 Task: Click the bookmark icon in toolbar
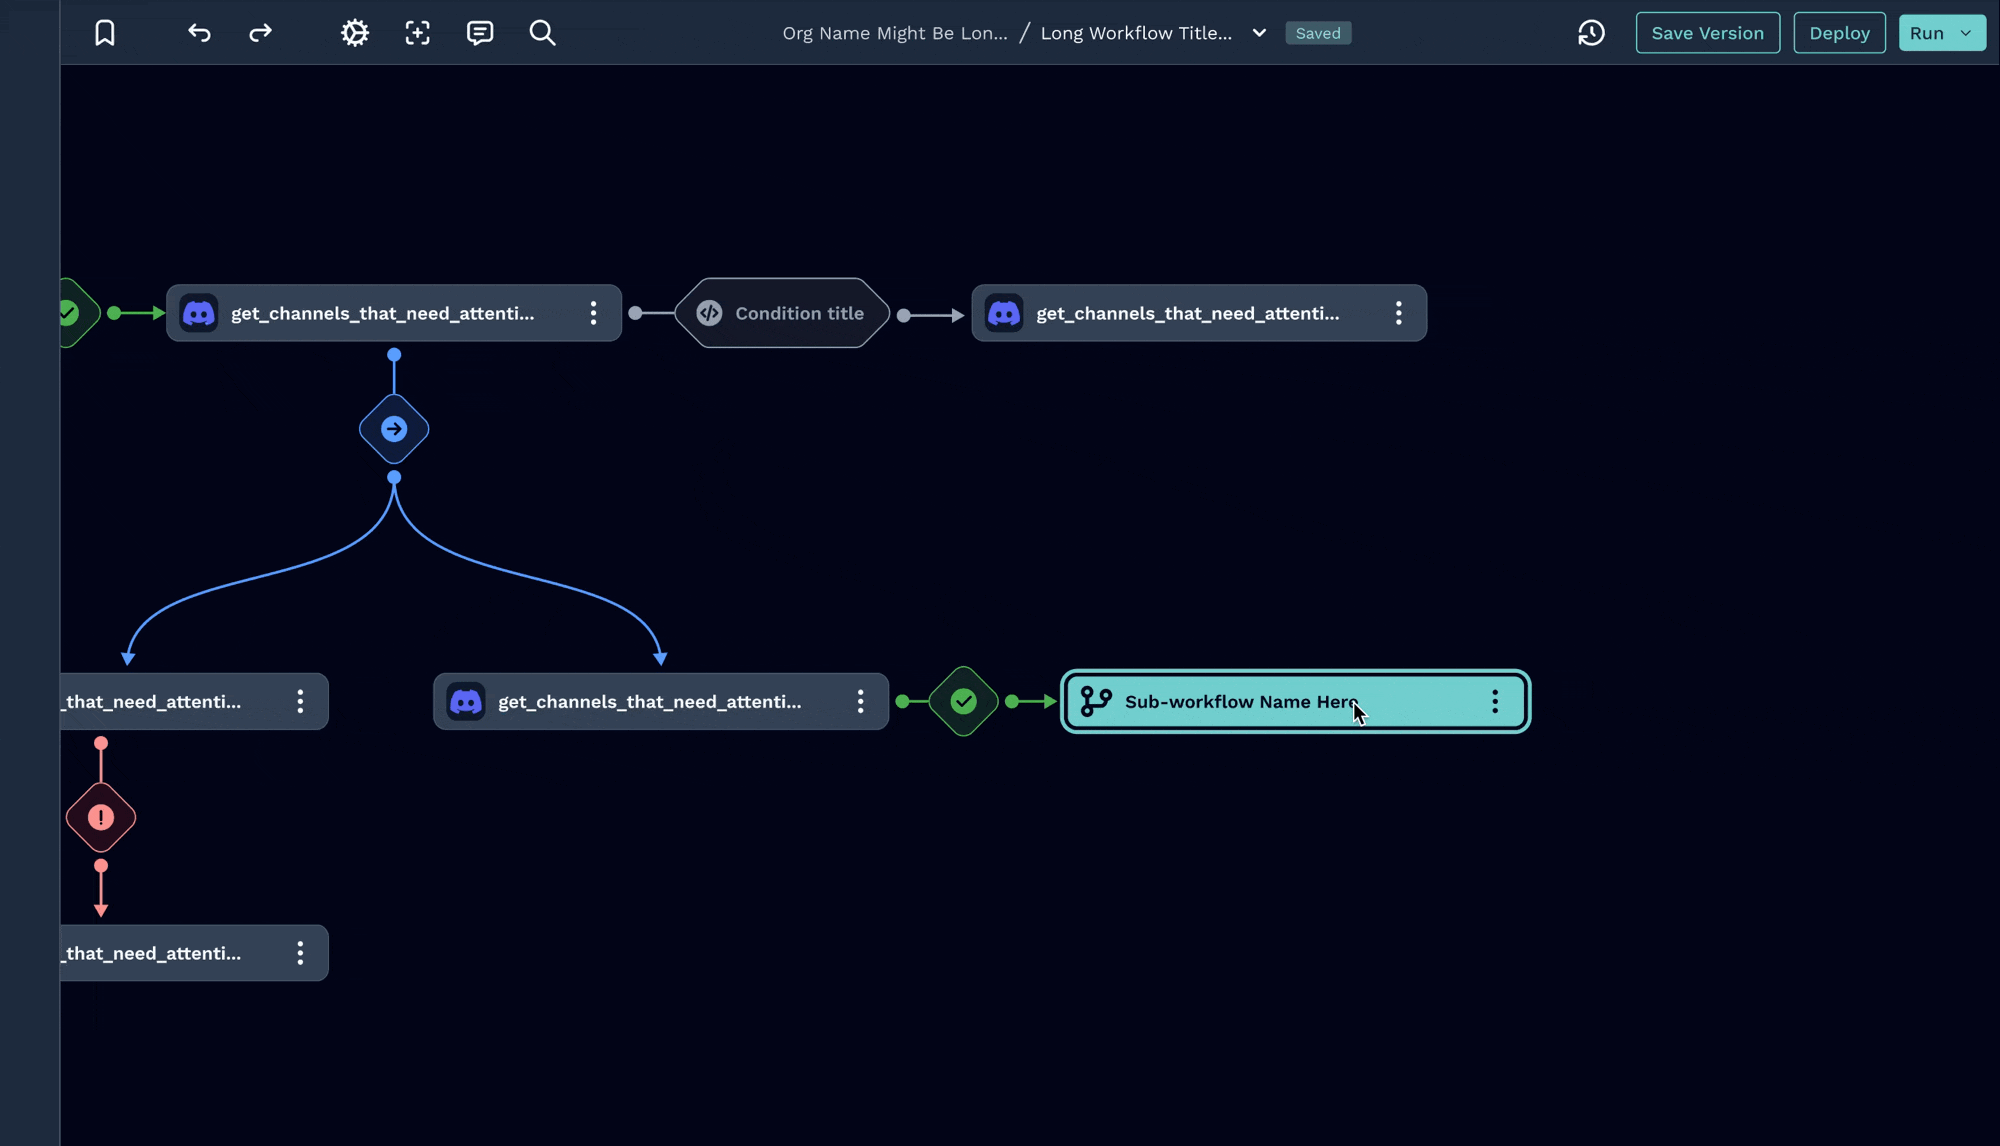click(x=105, y=33)
